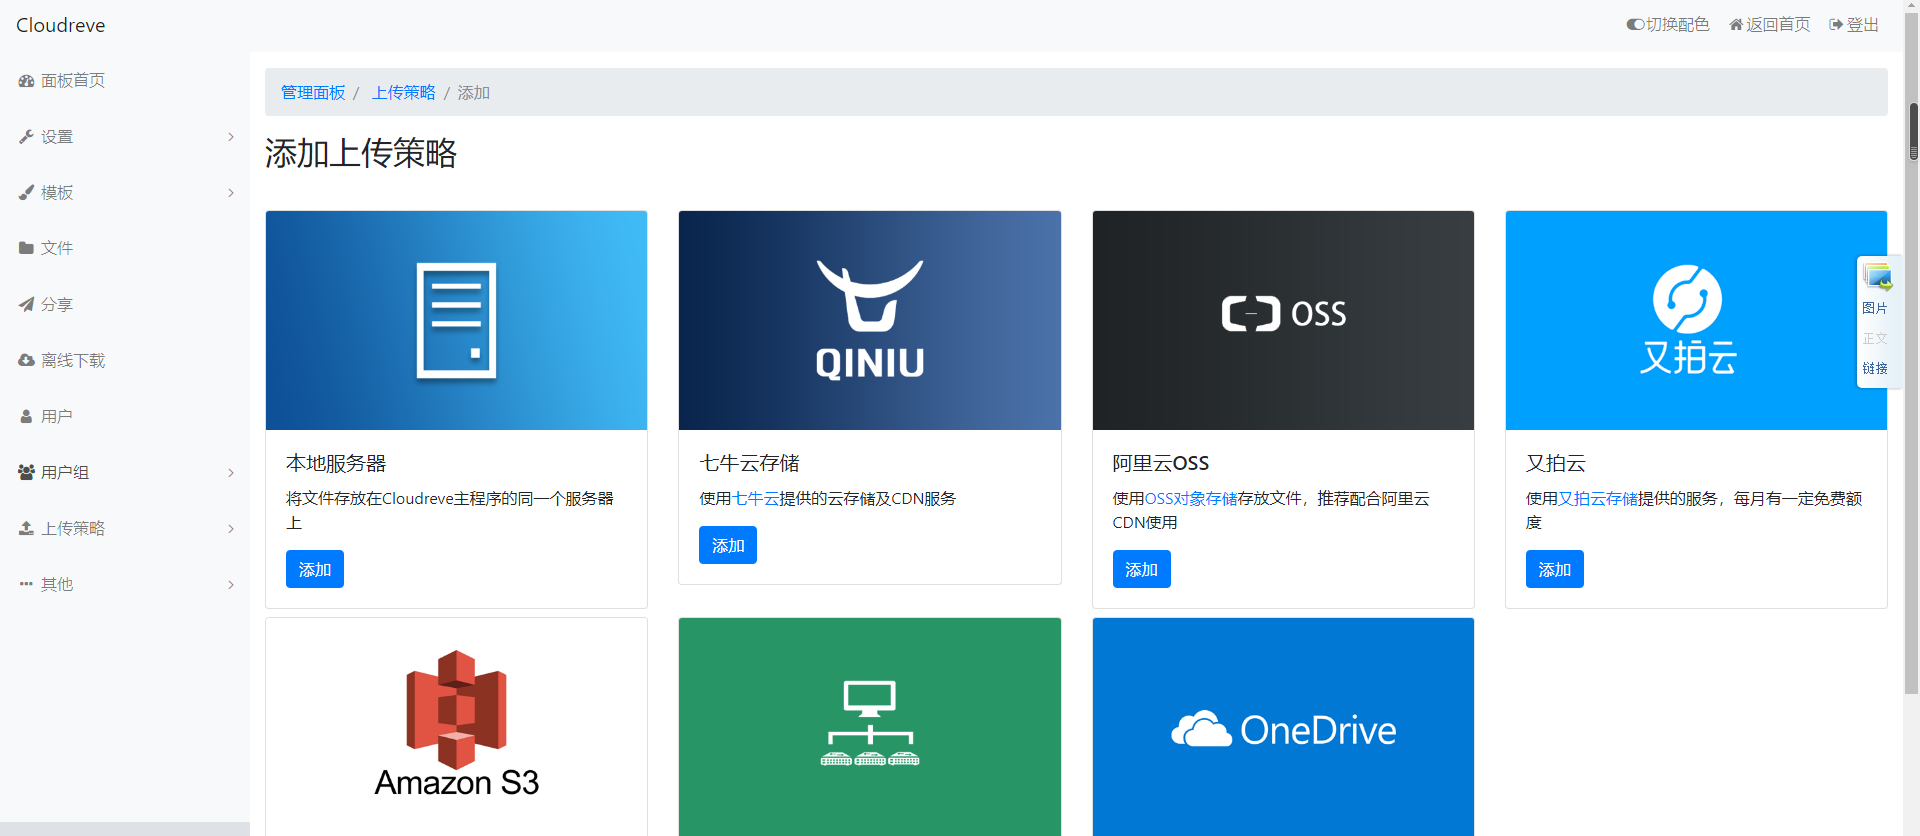Click 登出 to log out
Image resolution: width=1920 pixels, height=836 pixels.
(1854, 25)
